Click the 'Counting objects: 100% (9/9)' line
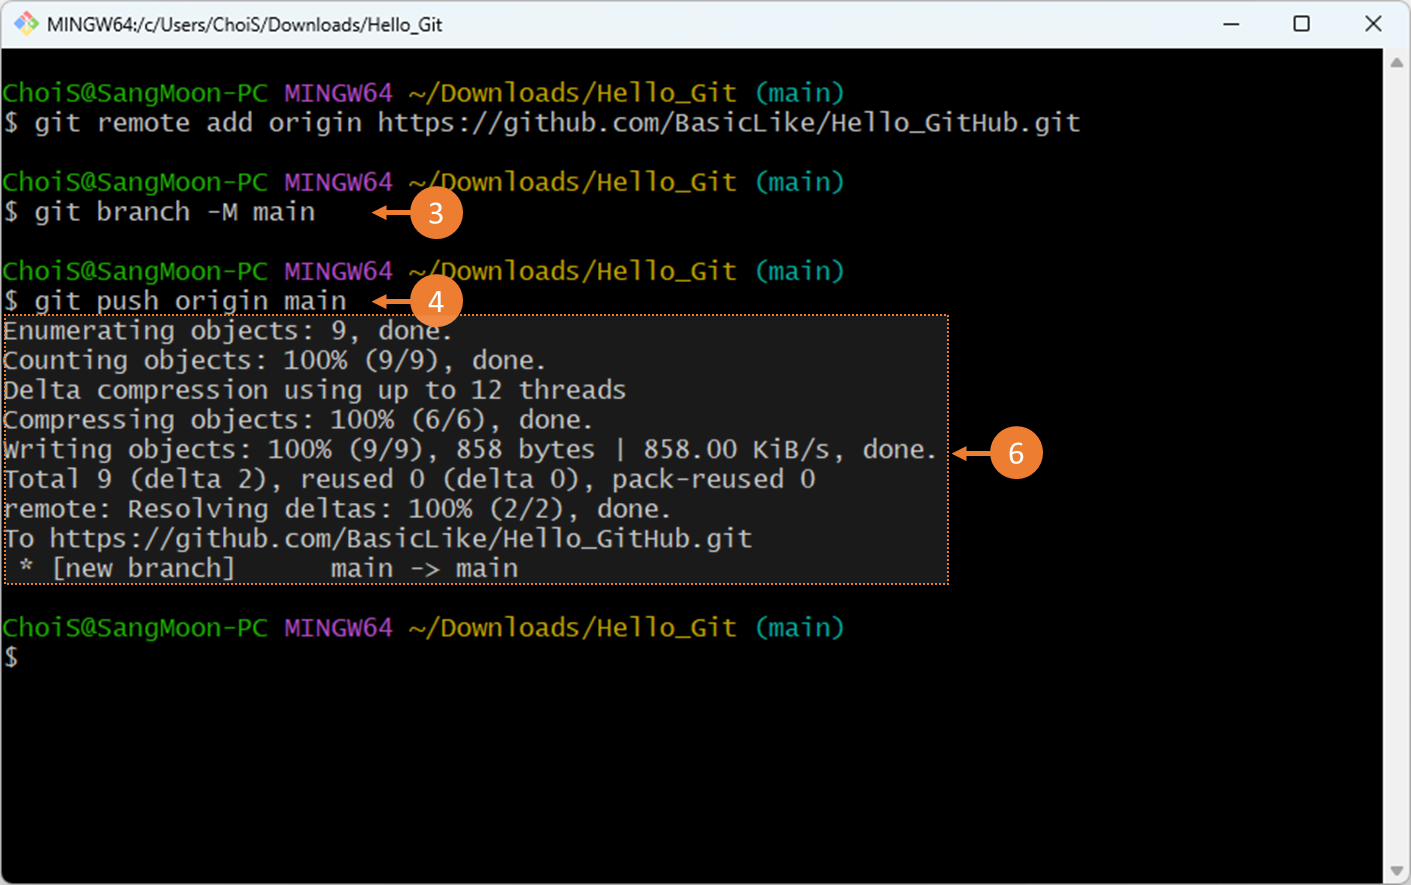Viewport: 1411px width, 885px height. tap(274, 361)
